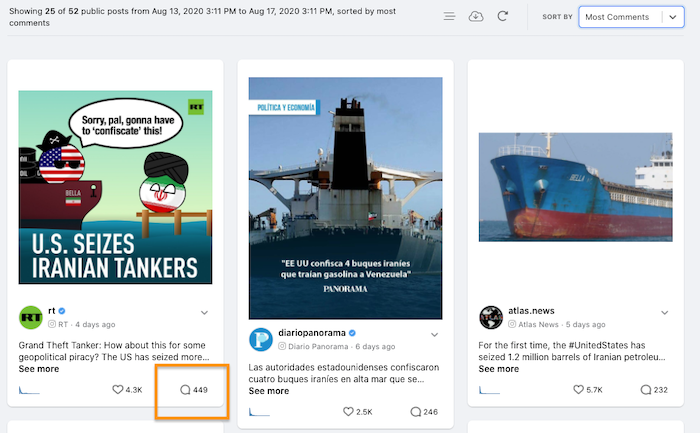The image size is (700, 433).
Task: Open the atlas.news account name link
Action: 531,311
